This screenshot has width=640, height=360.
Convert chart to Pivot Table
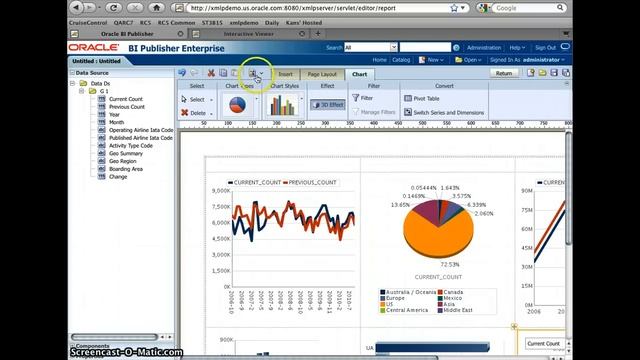[x=422, y=98]
